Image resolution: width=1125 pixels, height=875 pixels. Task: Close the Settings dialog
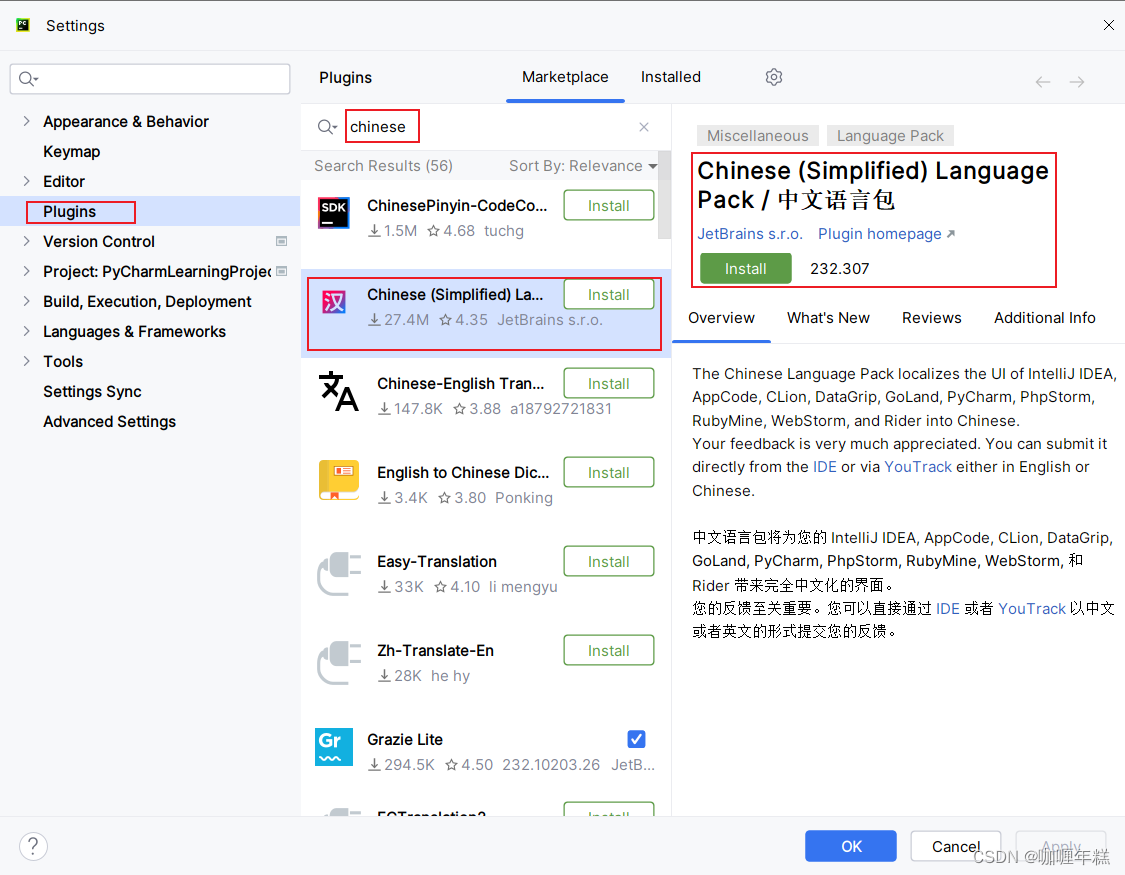coord(1108,25)
